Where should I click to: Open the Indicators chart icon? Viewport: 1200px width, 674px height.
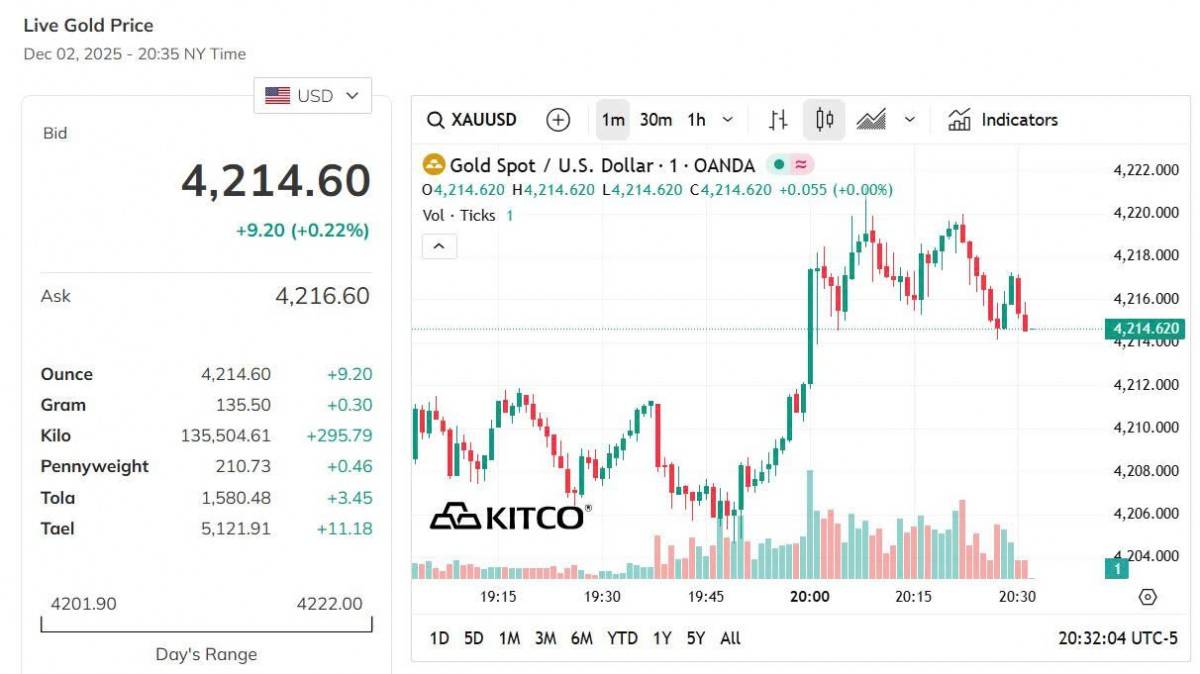(x=960, y=120)
